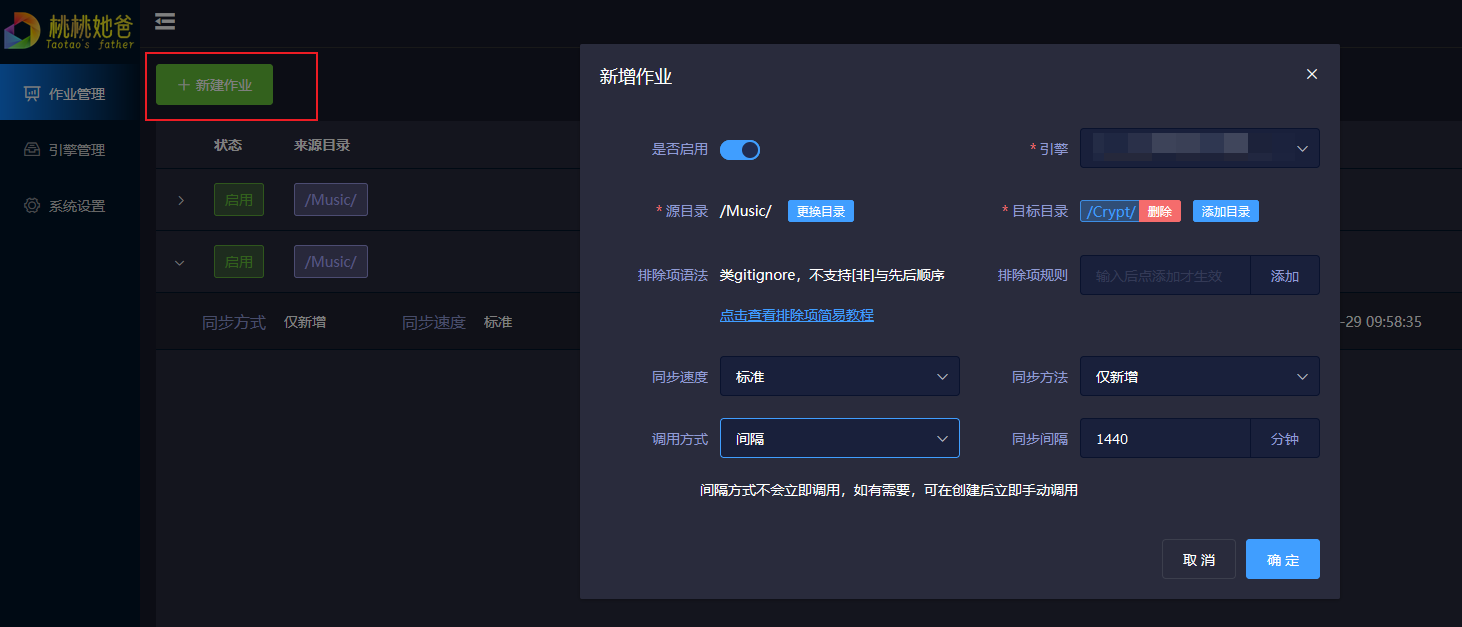Open the 同步方法 dropdown showing 仅新增
This screenshot has height=627, width=1462.
click(x=1199, y=377)
